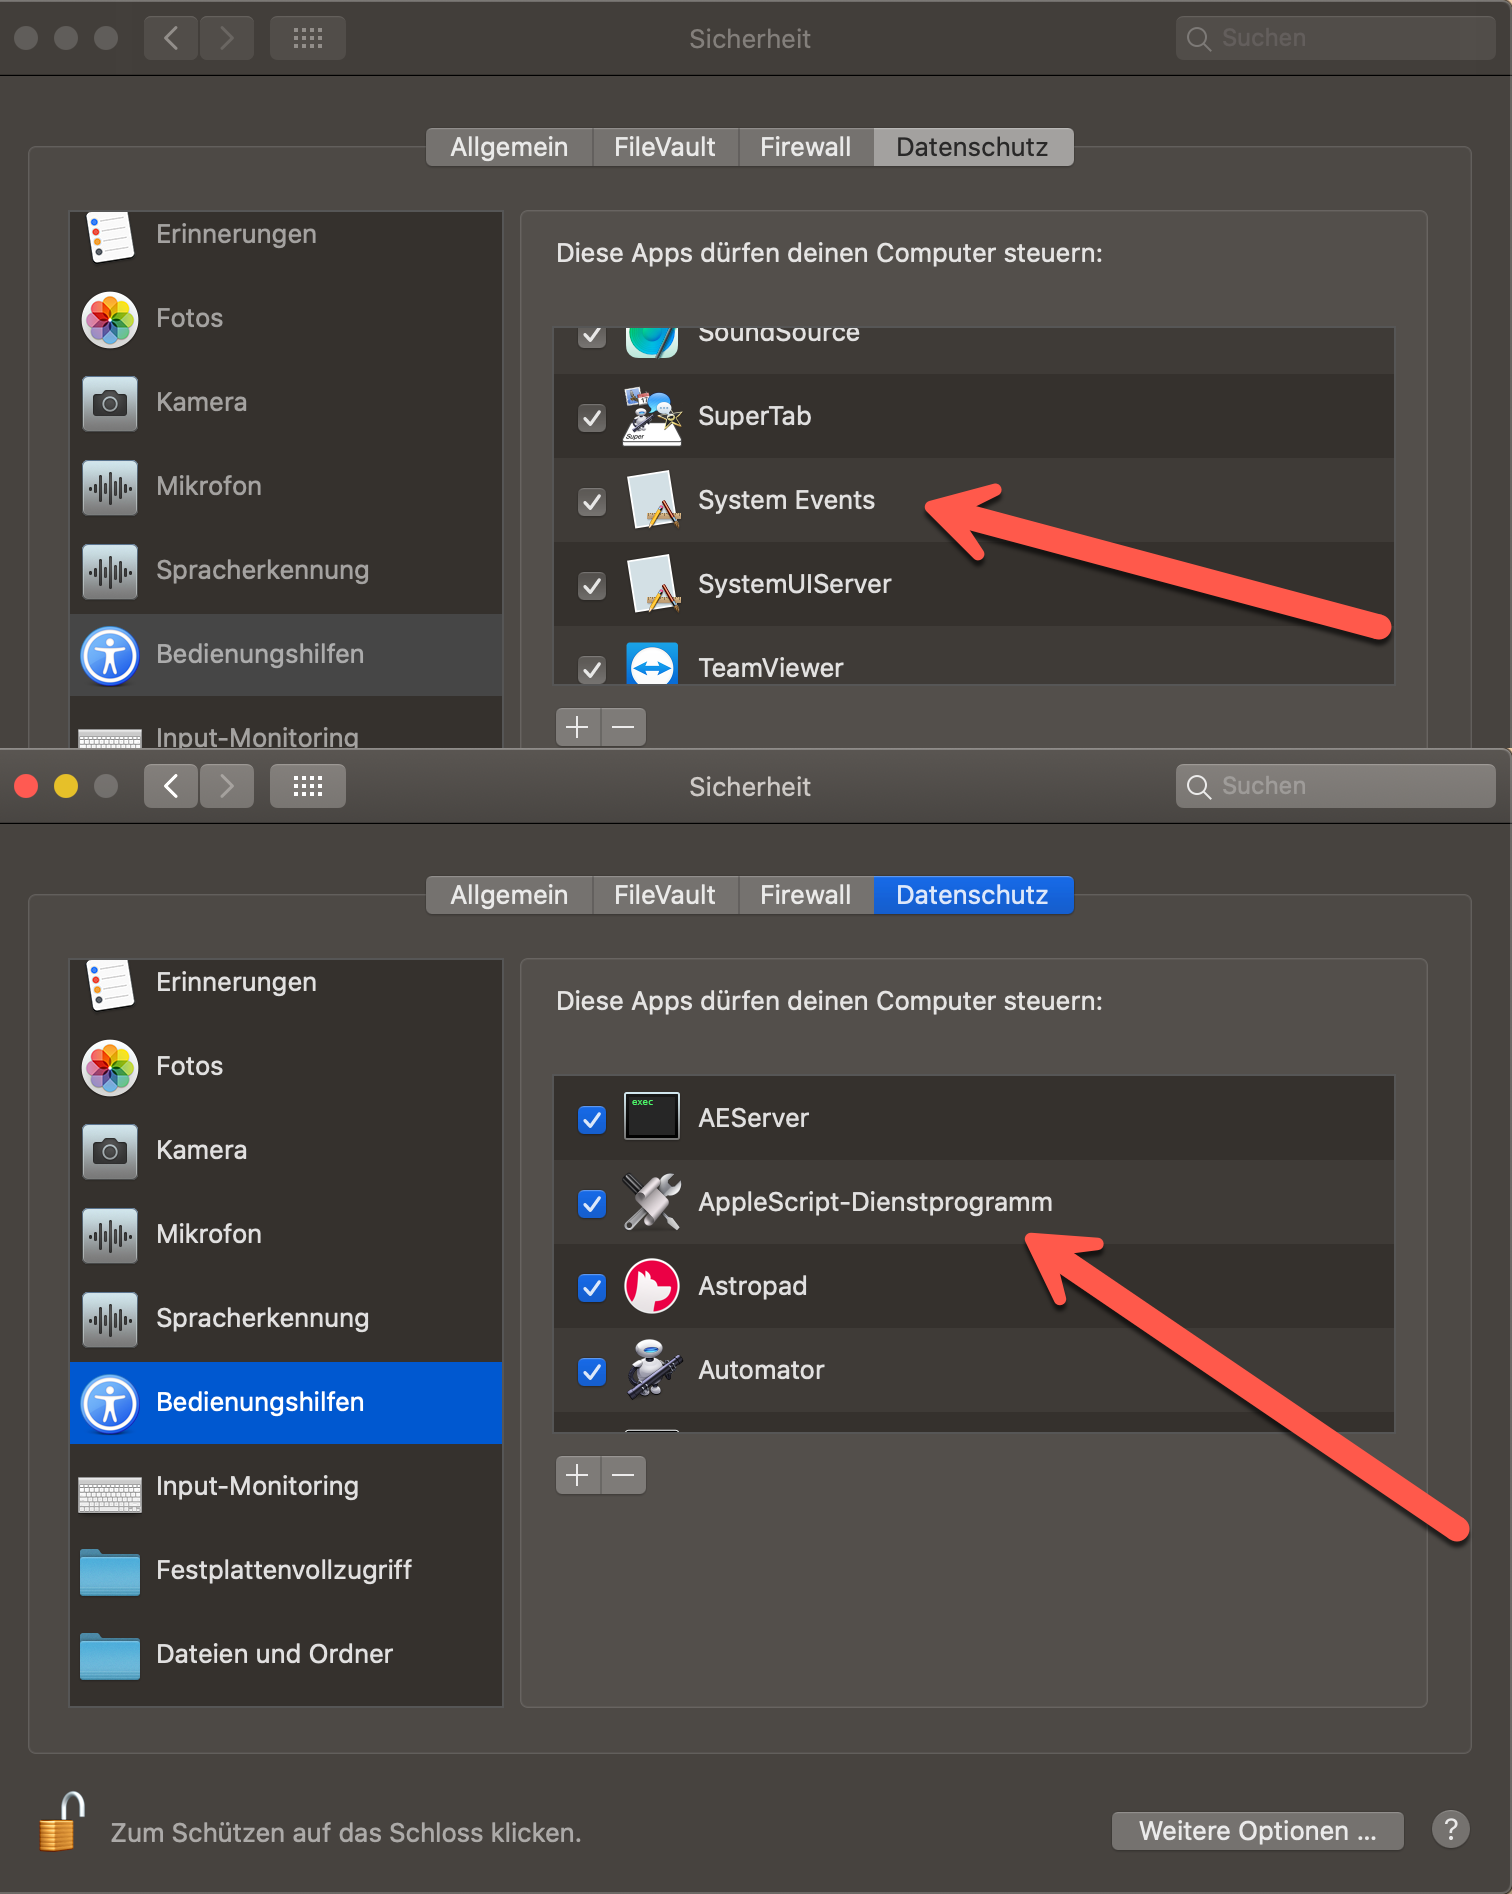Select TeamViewer row text in back window
The height and width of the screenshot is (1894, 1512).
[x=770, y=668]
